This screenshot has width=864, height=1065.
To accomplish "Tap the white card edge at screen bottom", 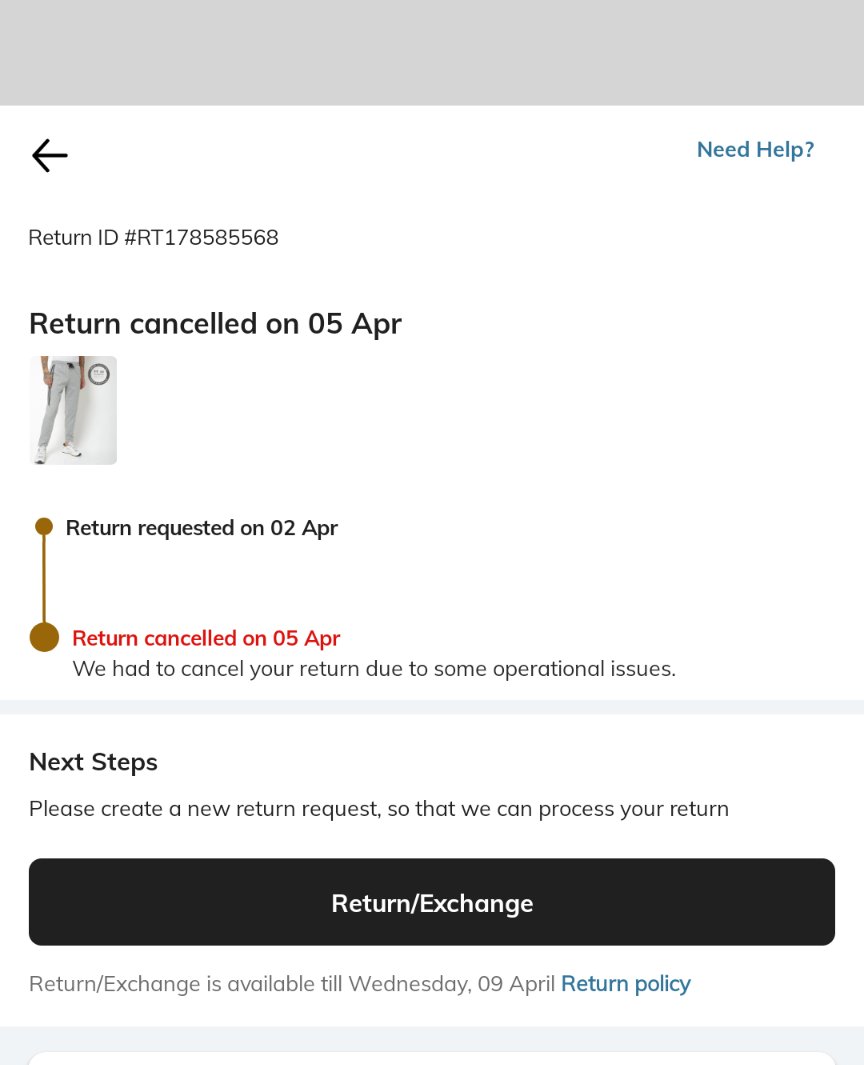I will 432,1058.
